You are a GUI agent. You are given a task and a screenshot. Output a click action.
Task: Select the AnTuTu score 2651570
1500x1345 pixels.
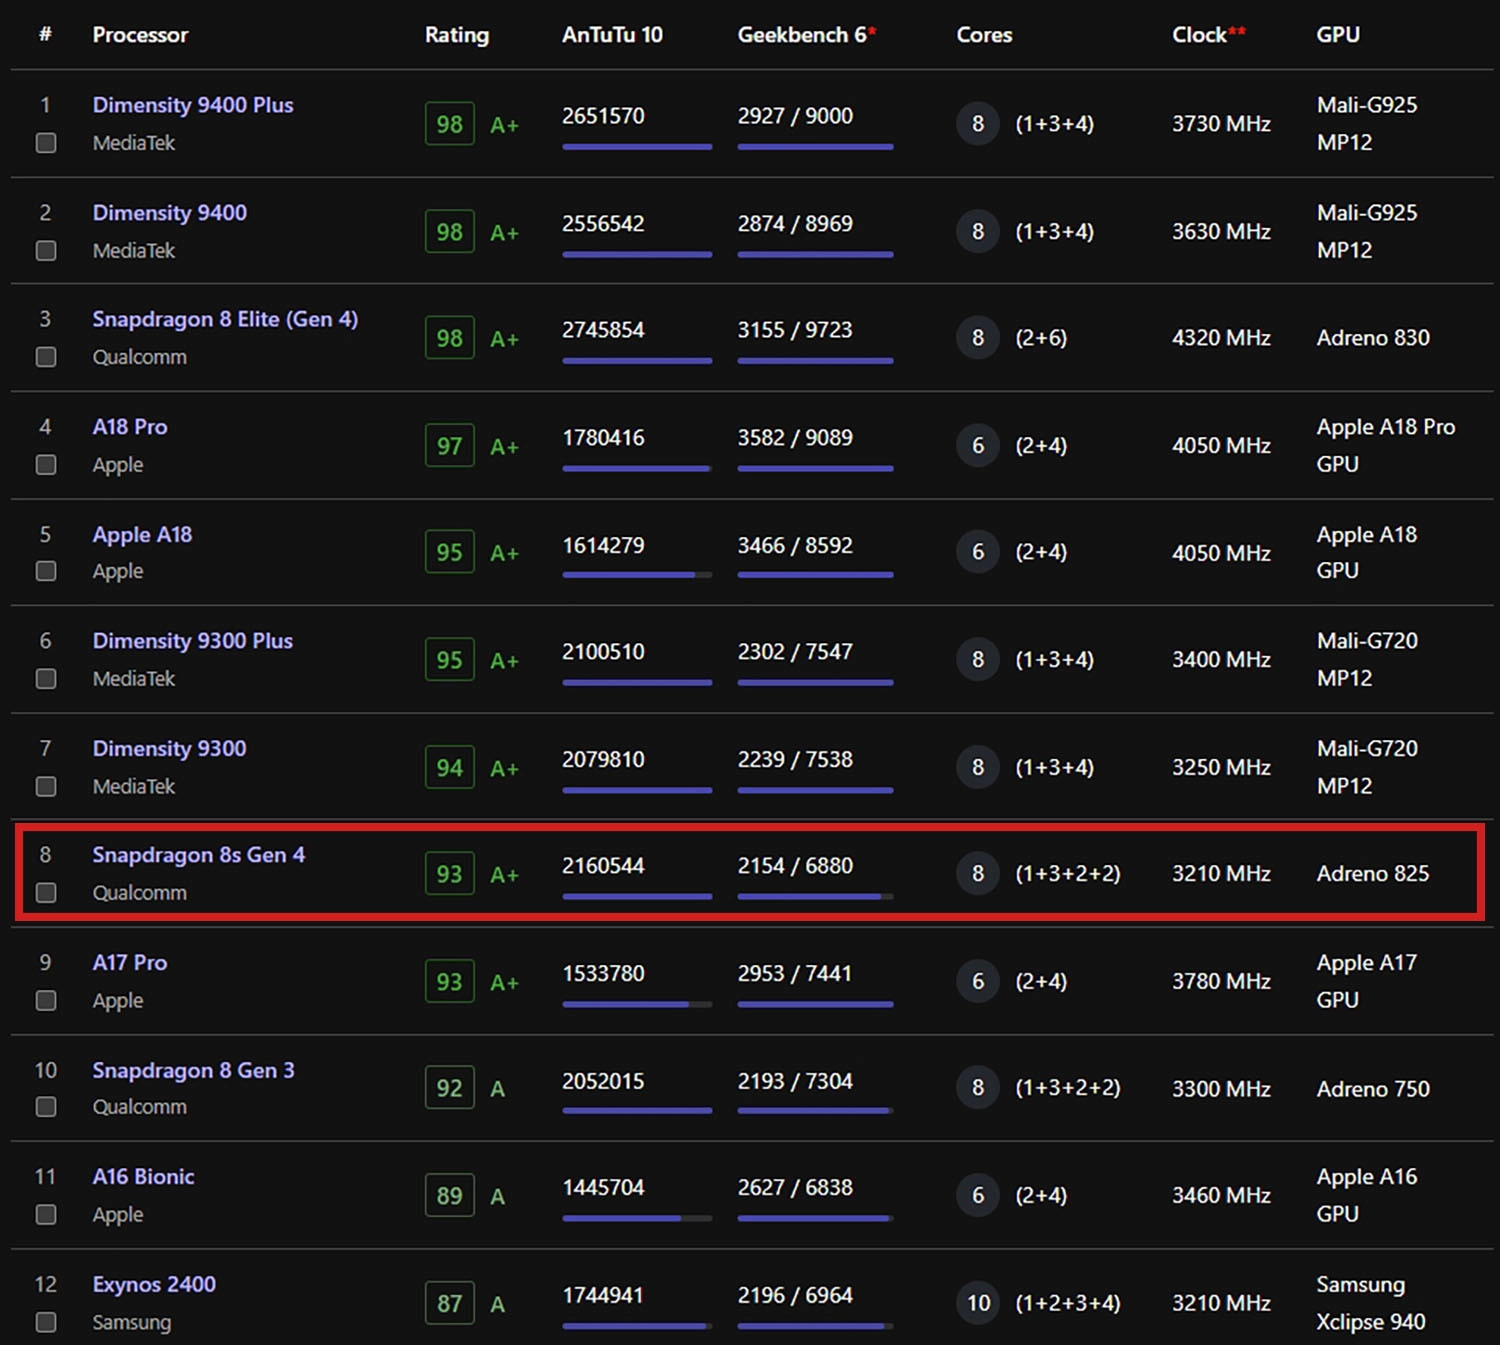tap(603, 116)
